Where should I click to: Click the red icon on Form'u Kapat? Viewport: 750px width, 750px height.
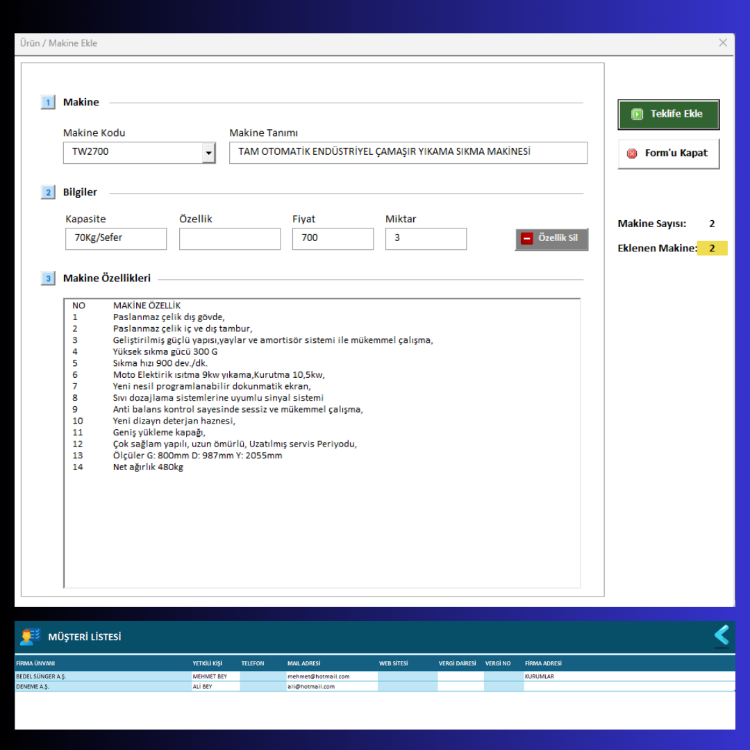[632, 154]
